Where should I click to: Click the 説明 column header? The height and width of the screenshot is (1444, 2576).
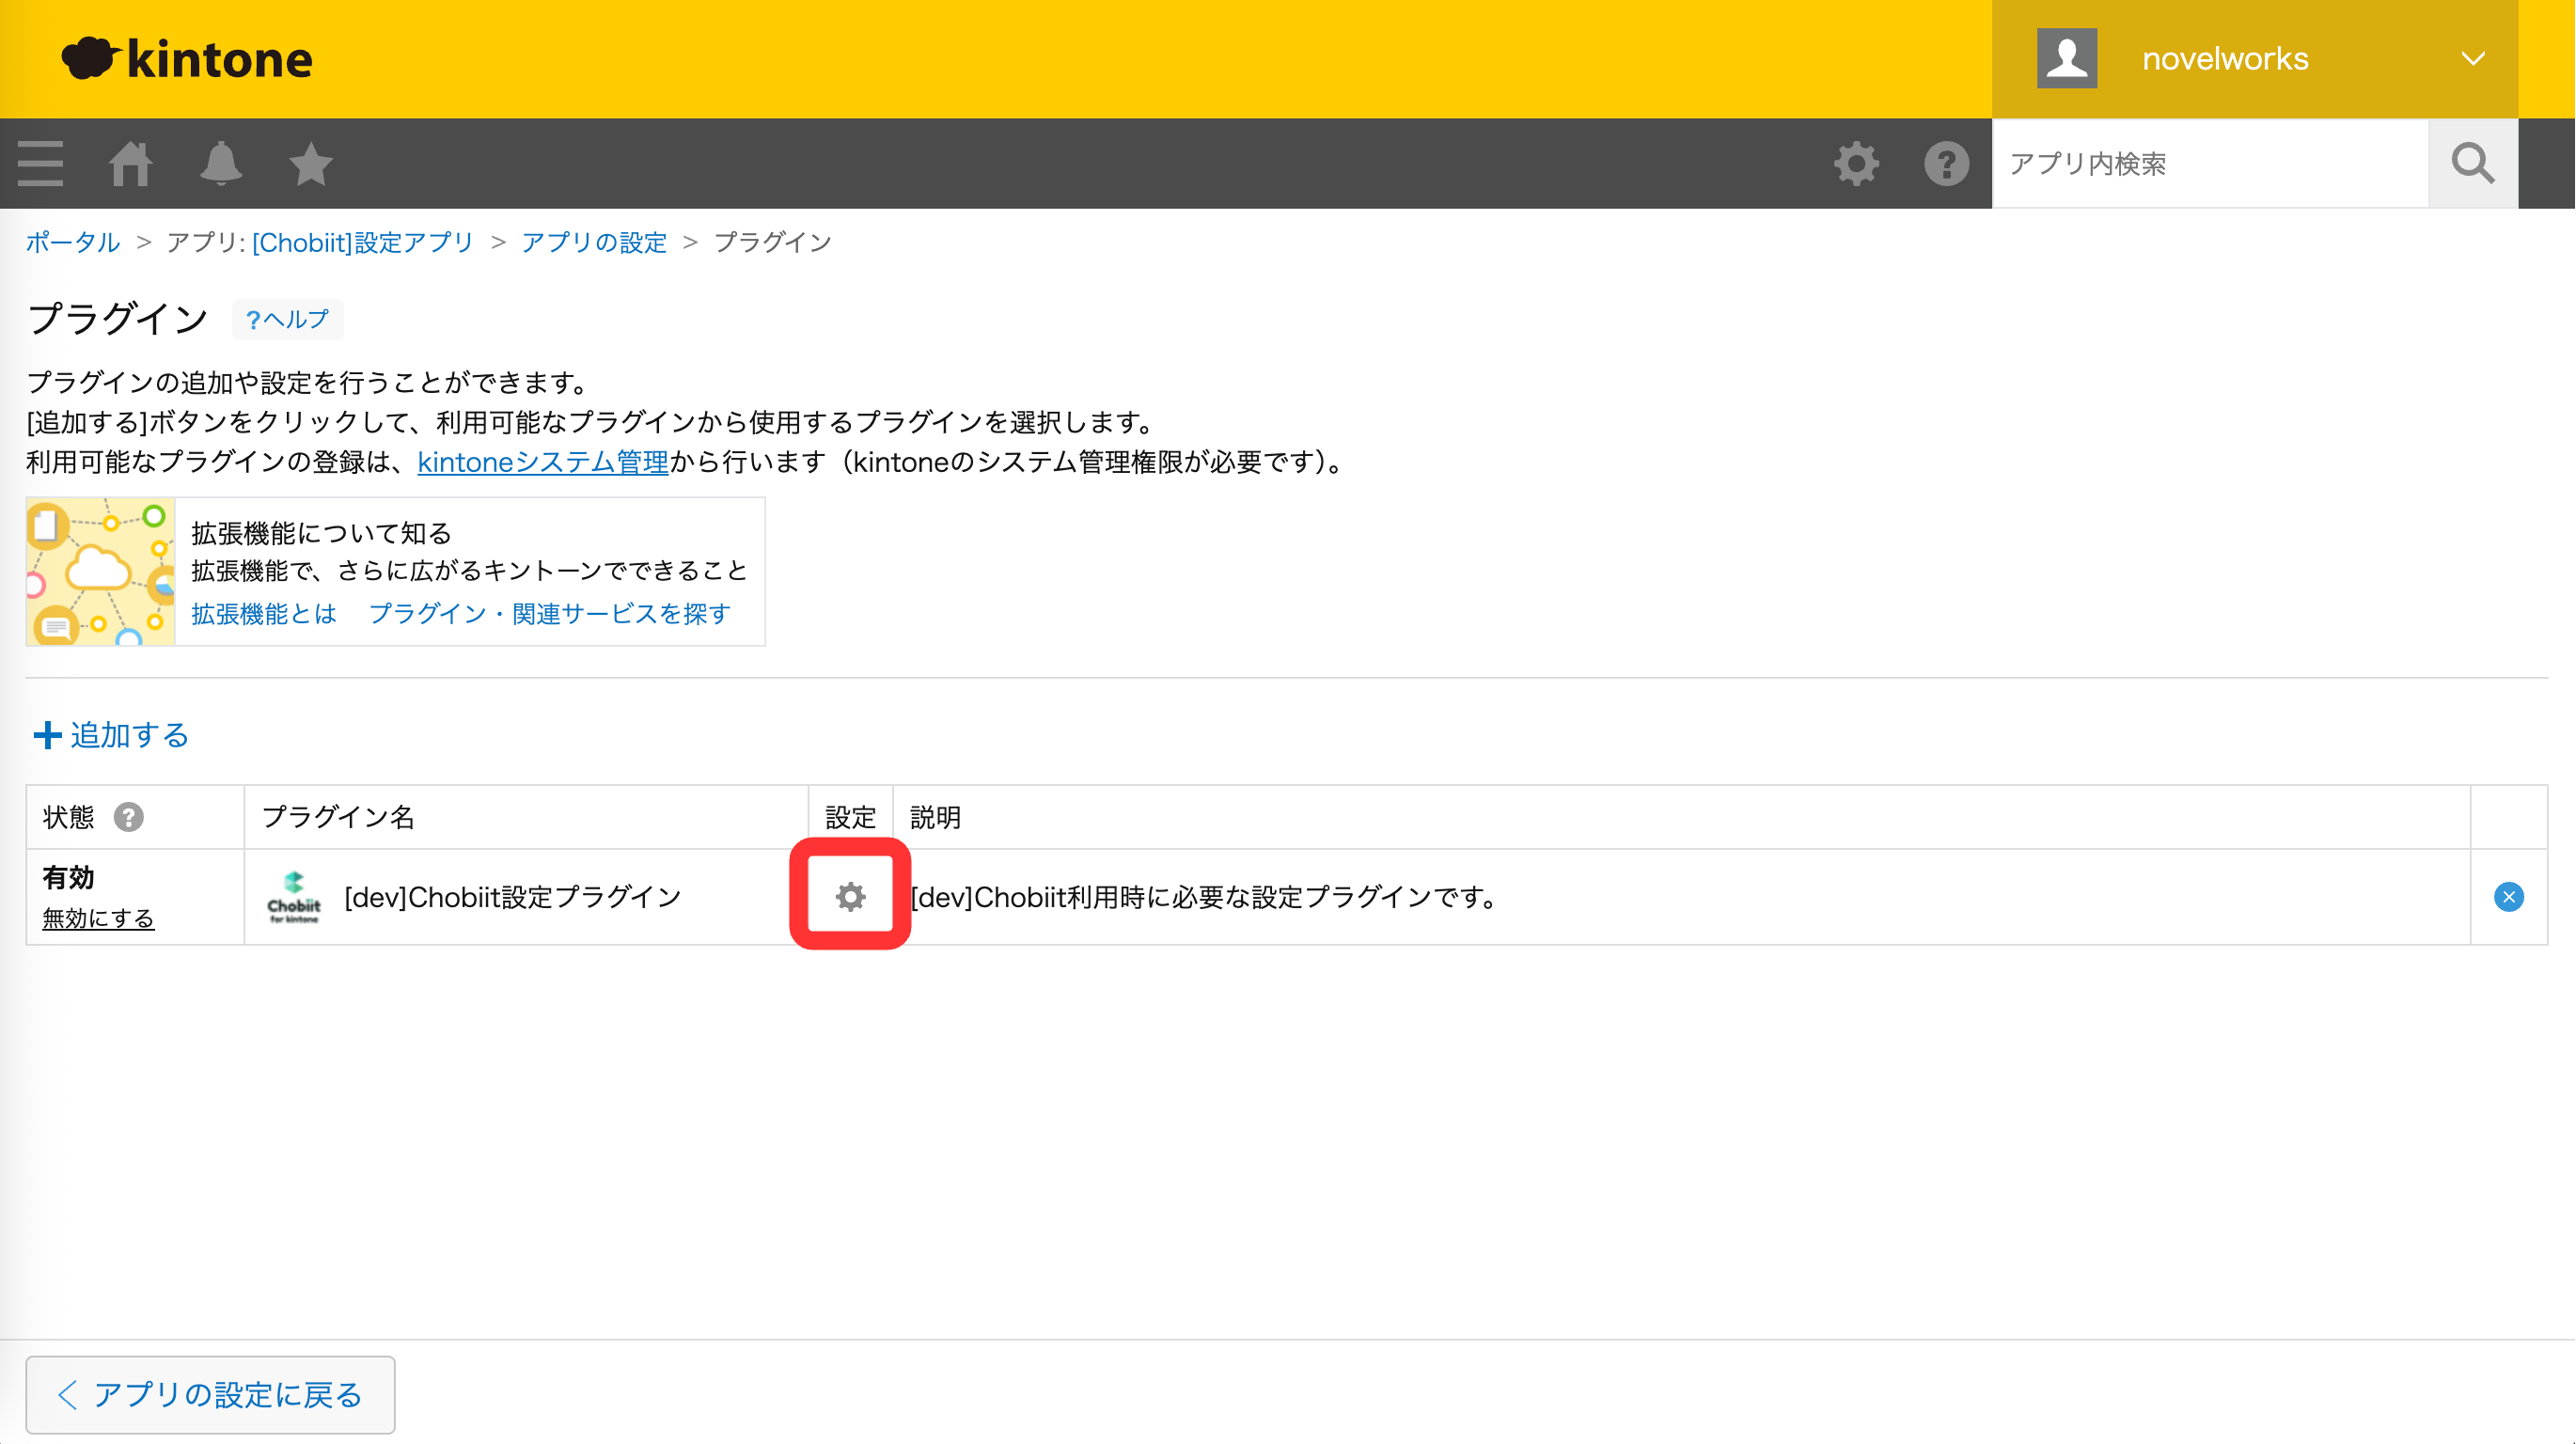[x=935, y=817]
